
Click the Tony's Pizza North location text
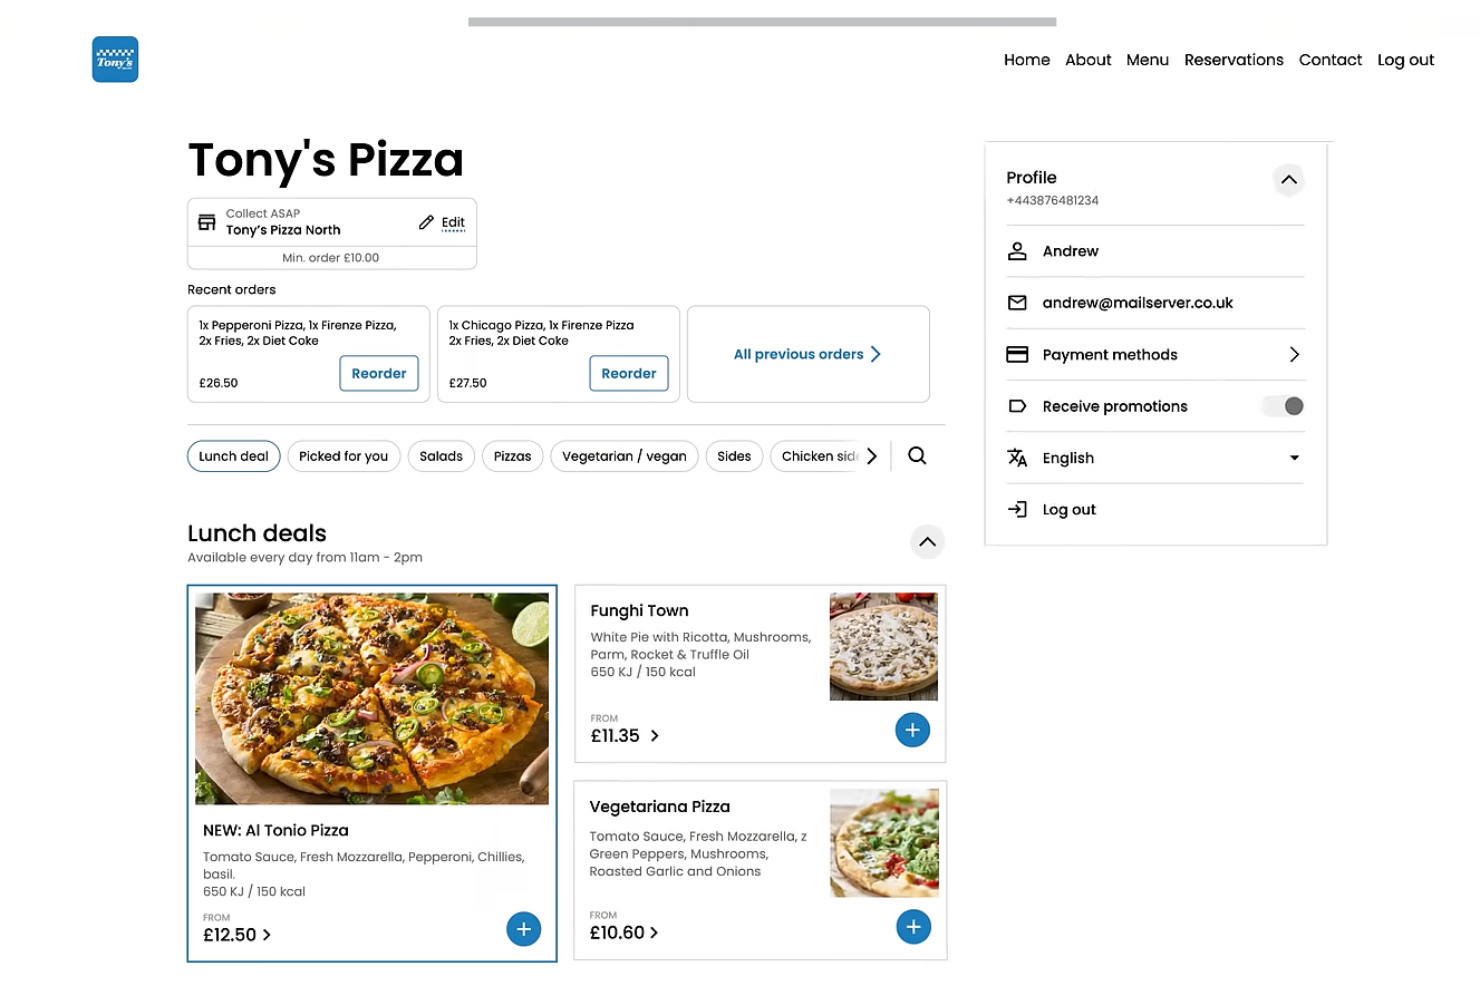[x=283, y=230]
